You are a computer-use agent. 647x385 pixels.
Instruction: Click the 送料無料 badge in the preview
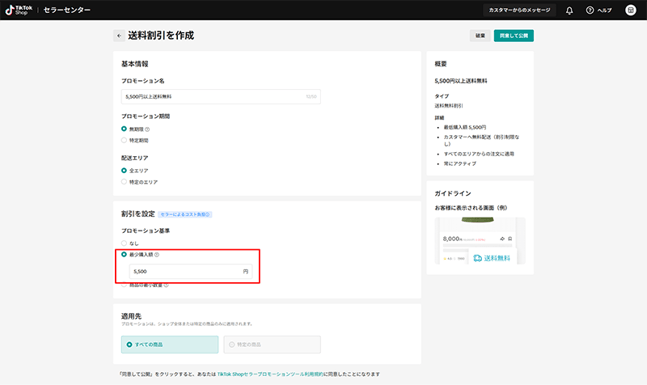click(x=492, y=258)
